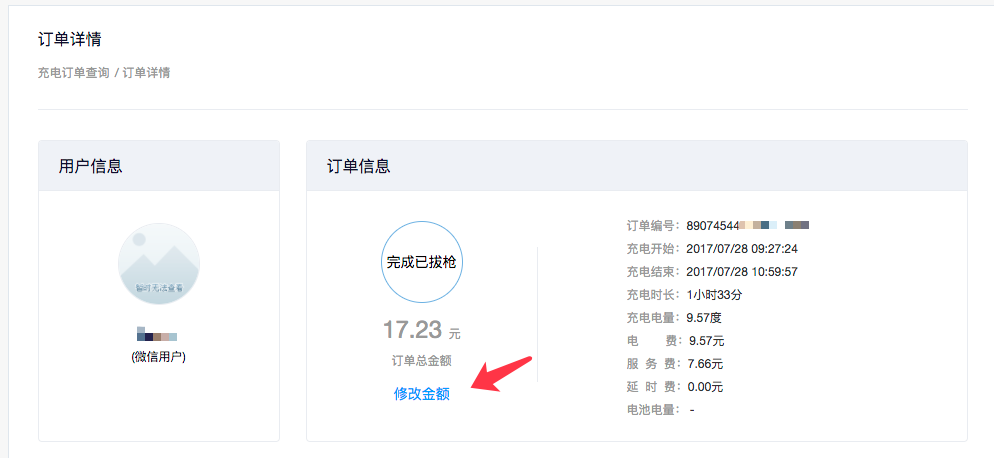Click the 完成已拔枪 status circle
994x458 pixels.
pyautogui.click(x=422, y=262)
